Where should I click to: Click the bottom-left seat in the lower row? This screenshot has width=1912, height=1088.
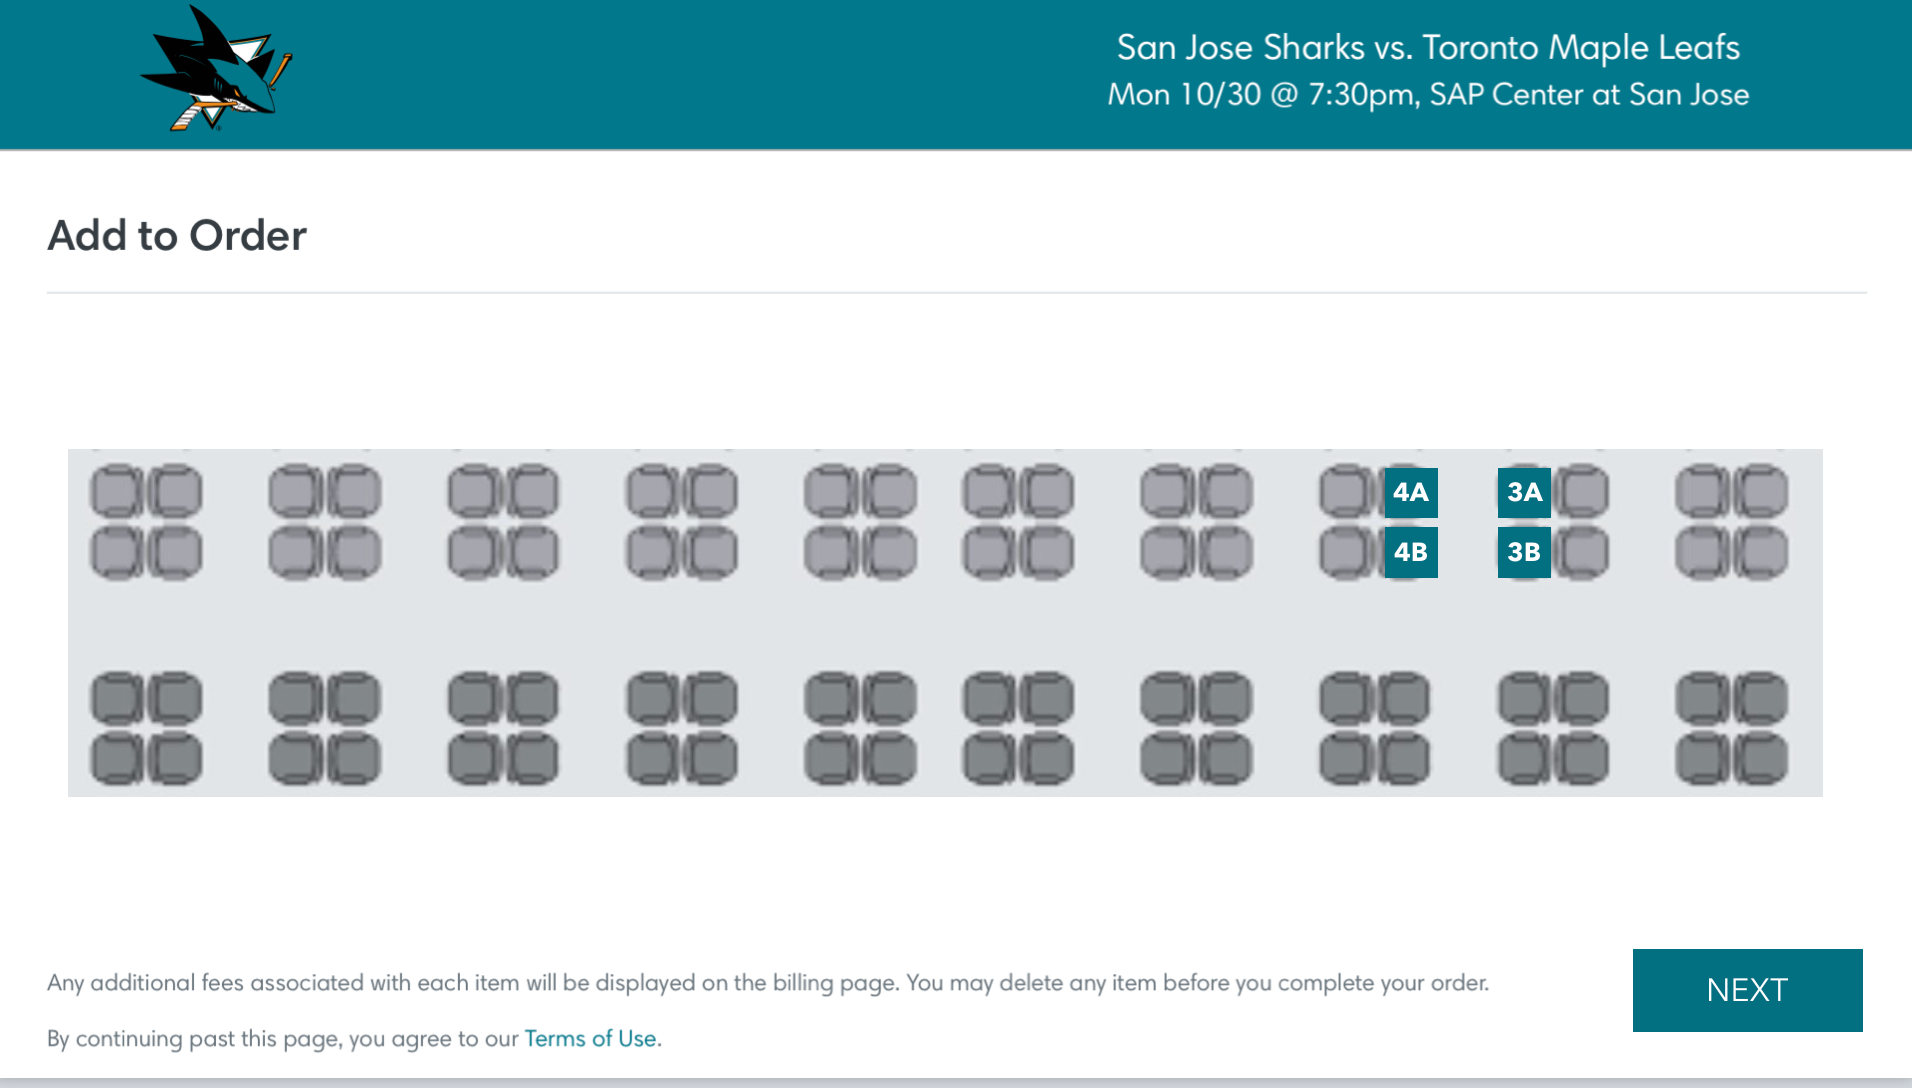(117, 759)
